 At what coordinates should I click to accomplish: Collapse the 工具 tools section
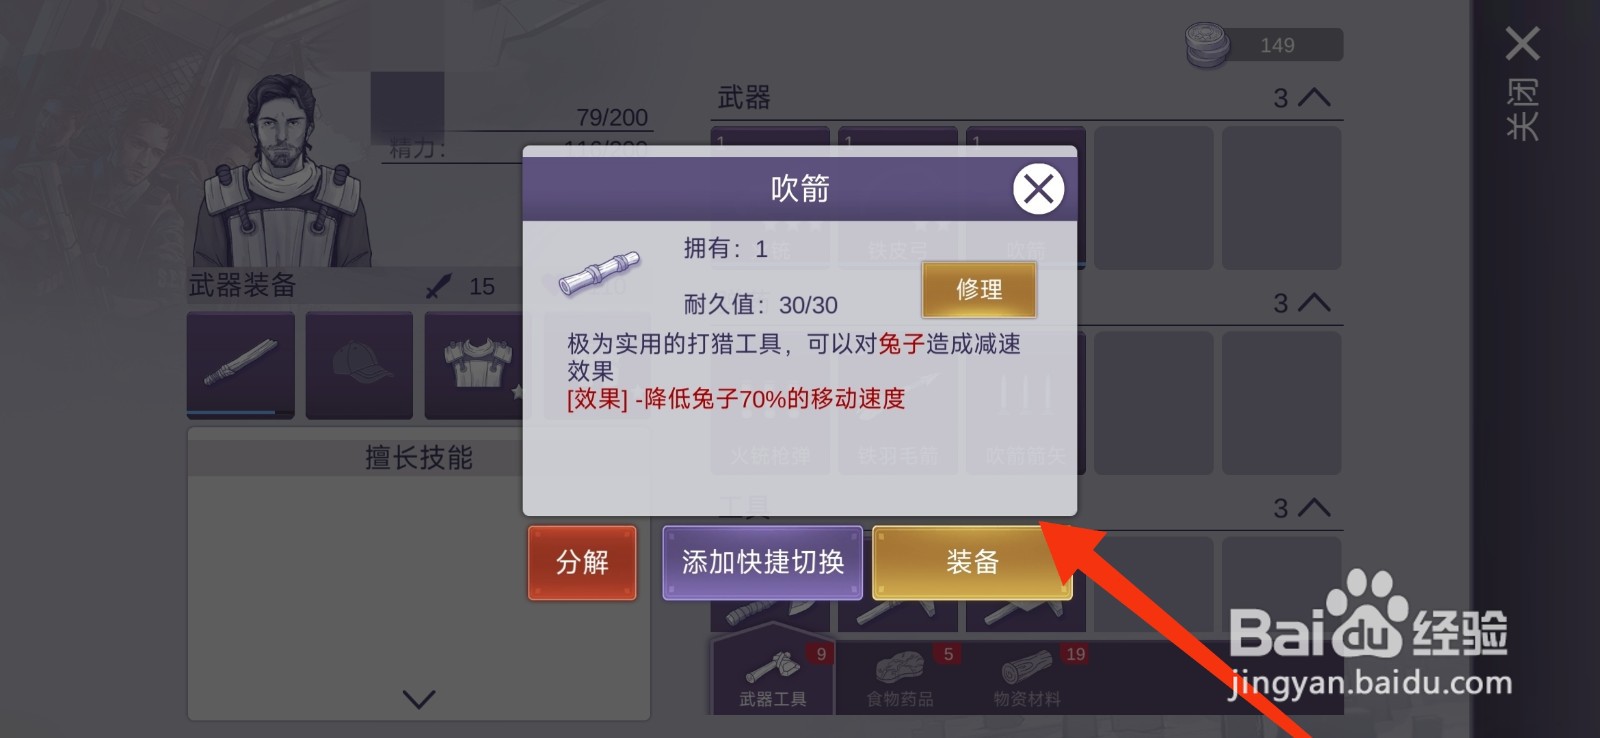coord(1313,508)
